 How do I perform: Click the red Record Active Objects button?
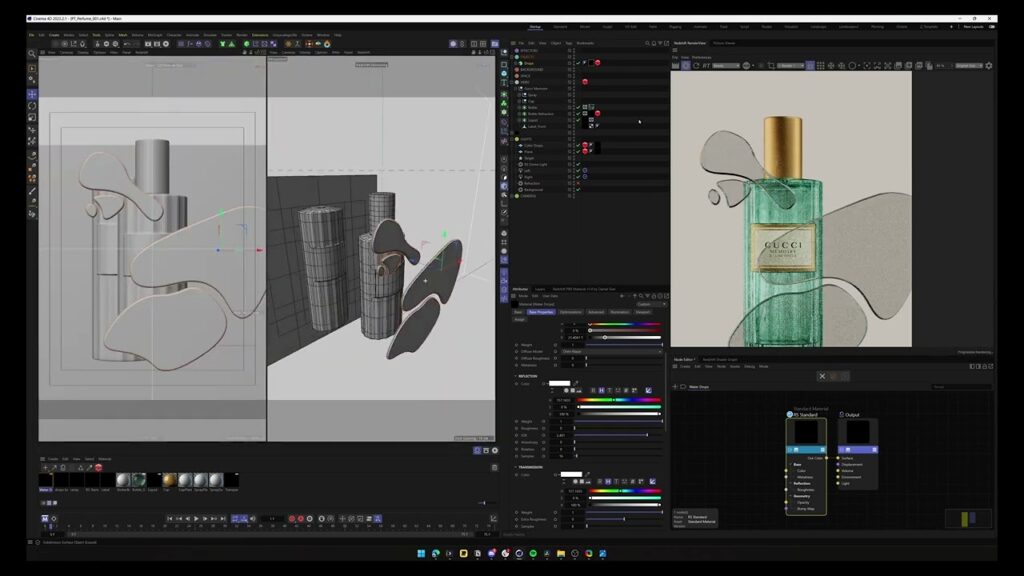pyautogui.click(x=291, y=519)
